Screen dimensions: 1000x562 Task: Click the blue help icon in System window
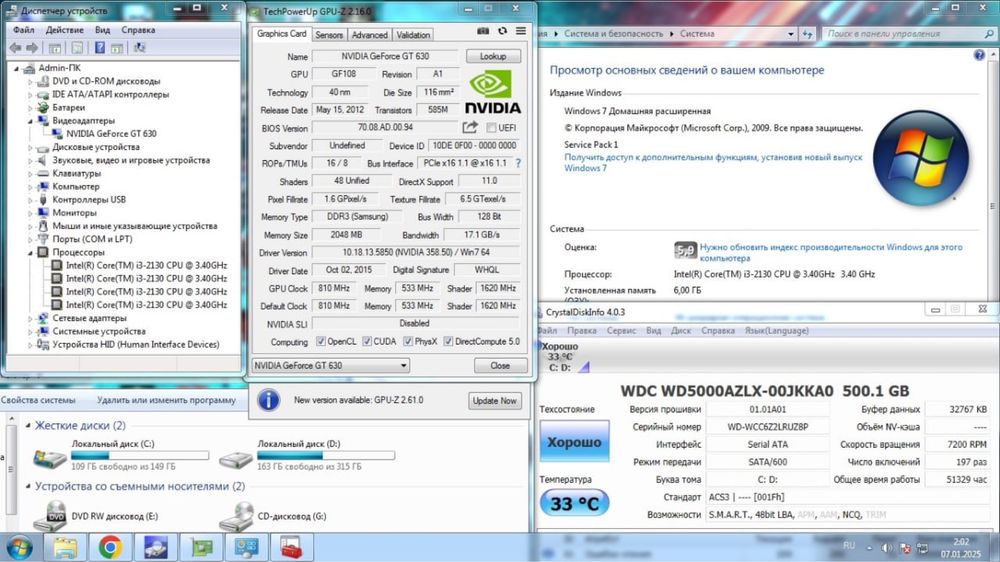click(x=979, y=55)
